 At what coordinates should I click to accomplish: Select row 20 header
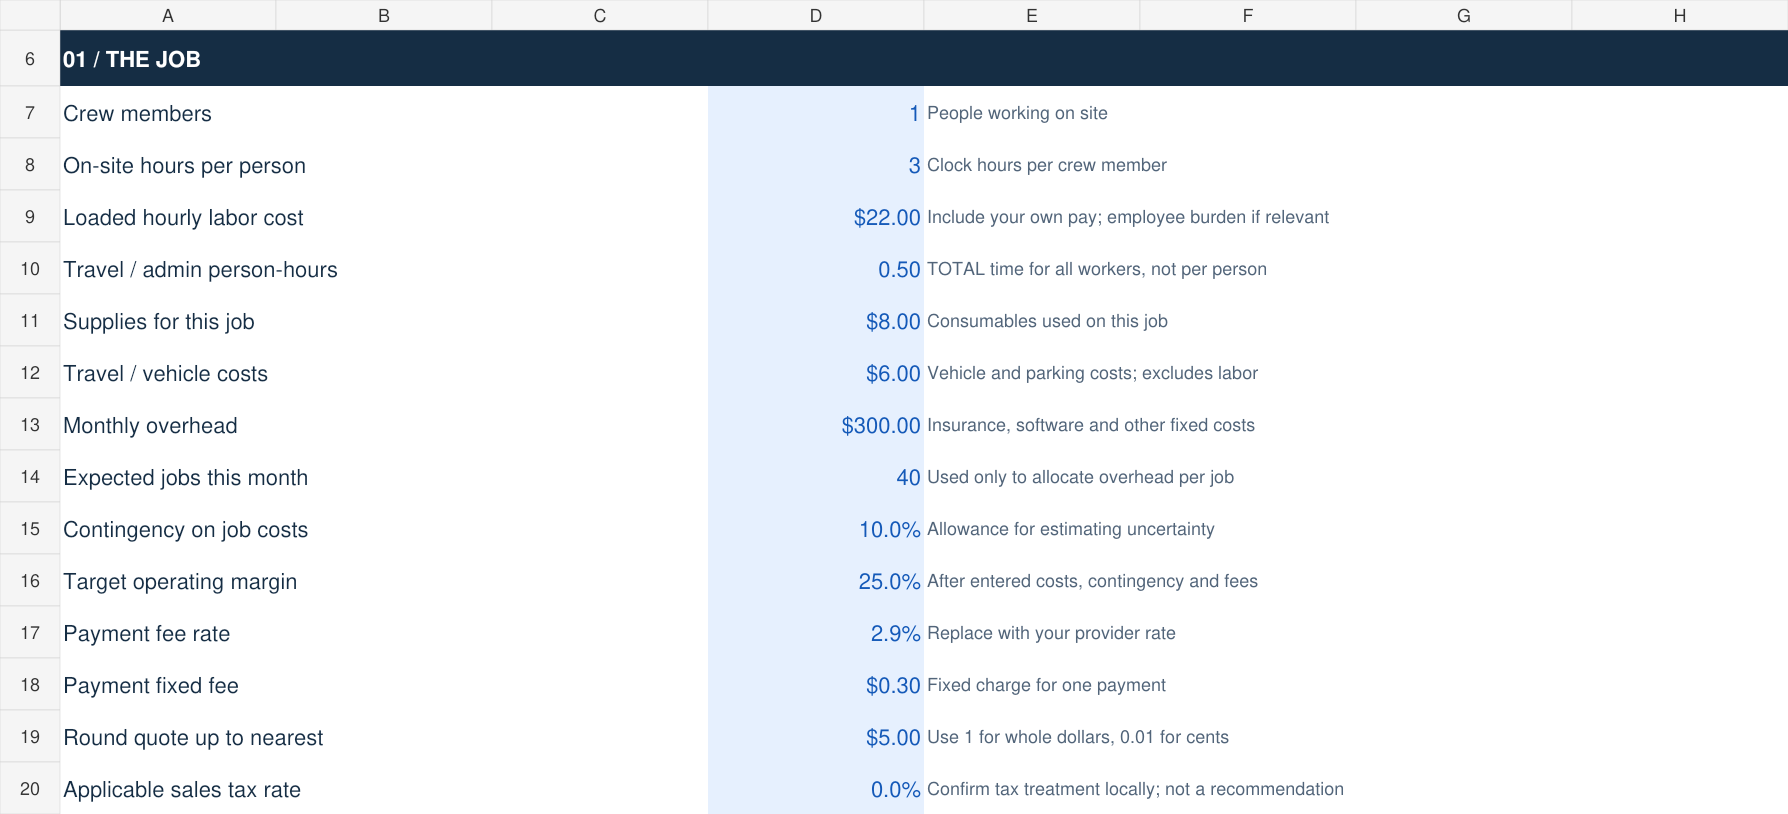point(30,789)
